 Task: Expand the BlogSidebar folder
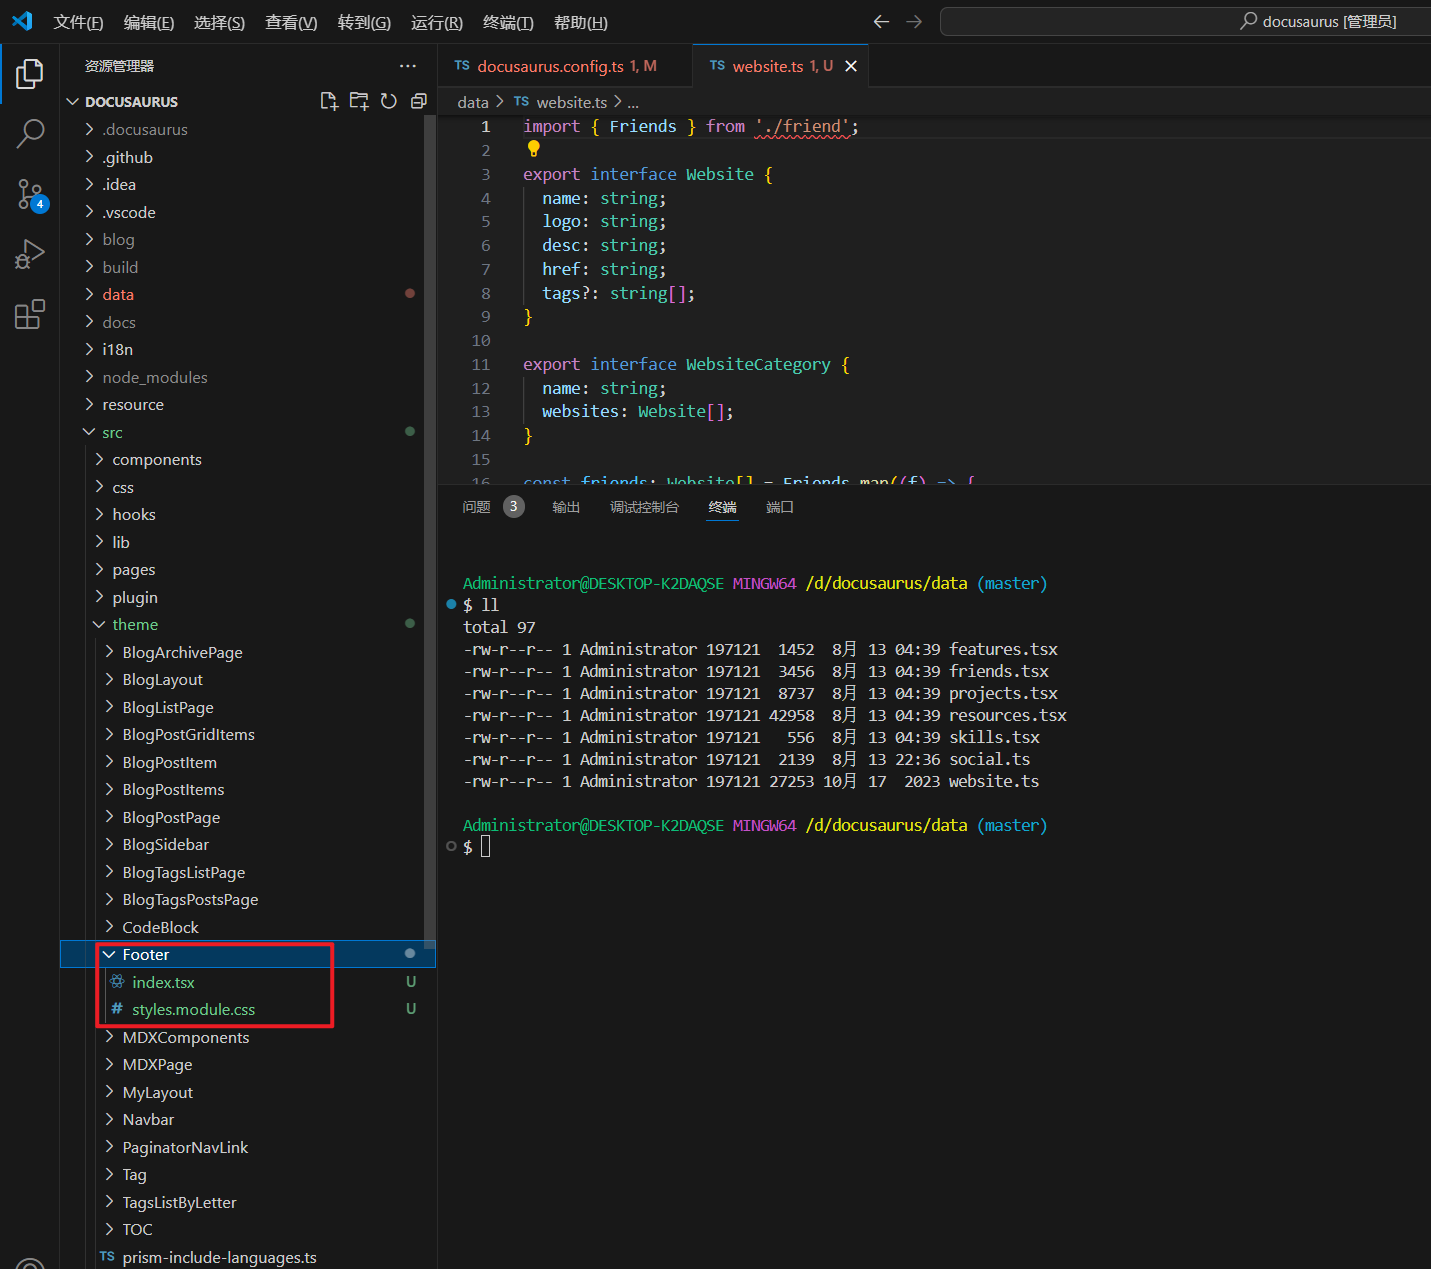pos(248,844)
